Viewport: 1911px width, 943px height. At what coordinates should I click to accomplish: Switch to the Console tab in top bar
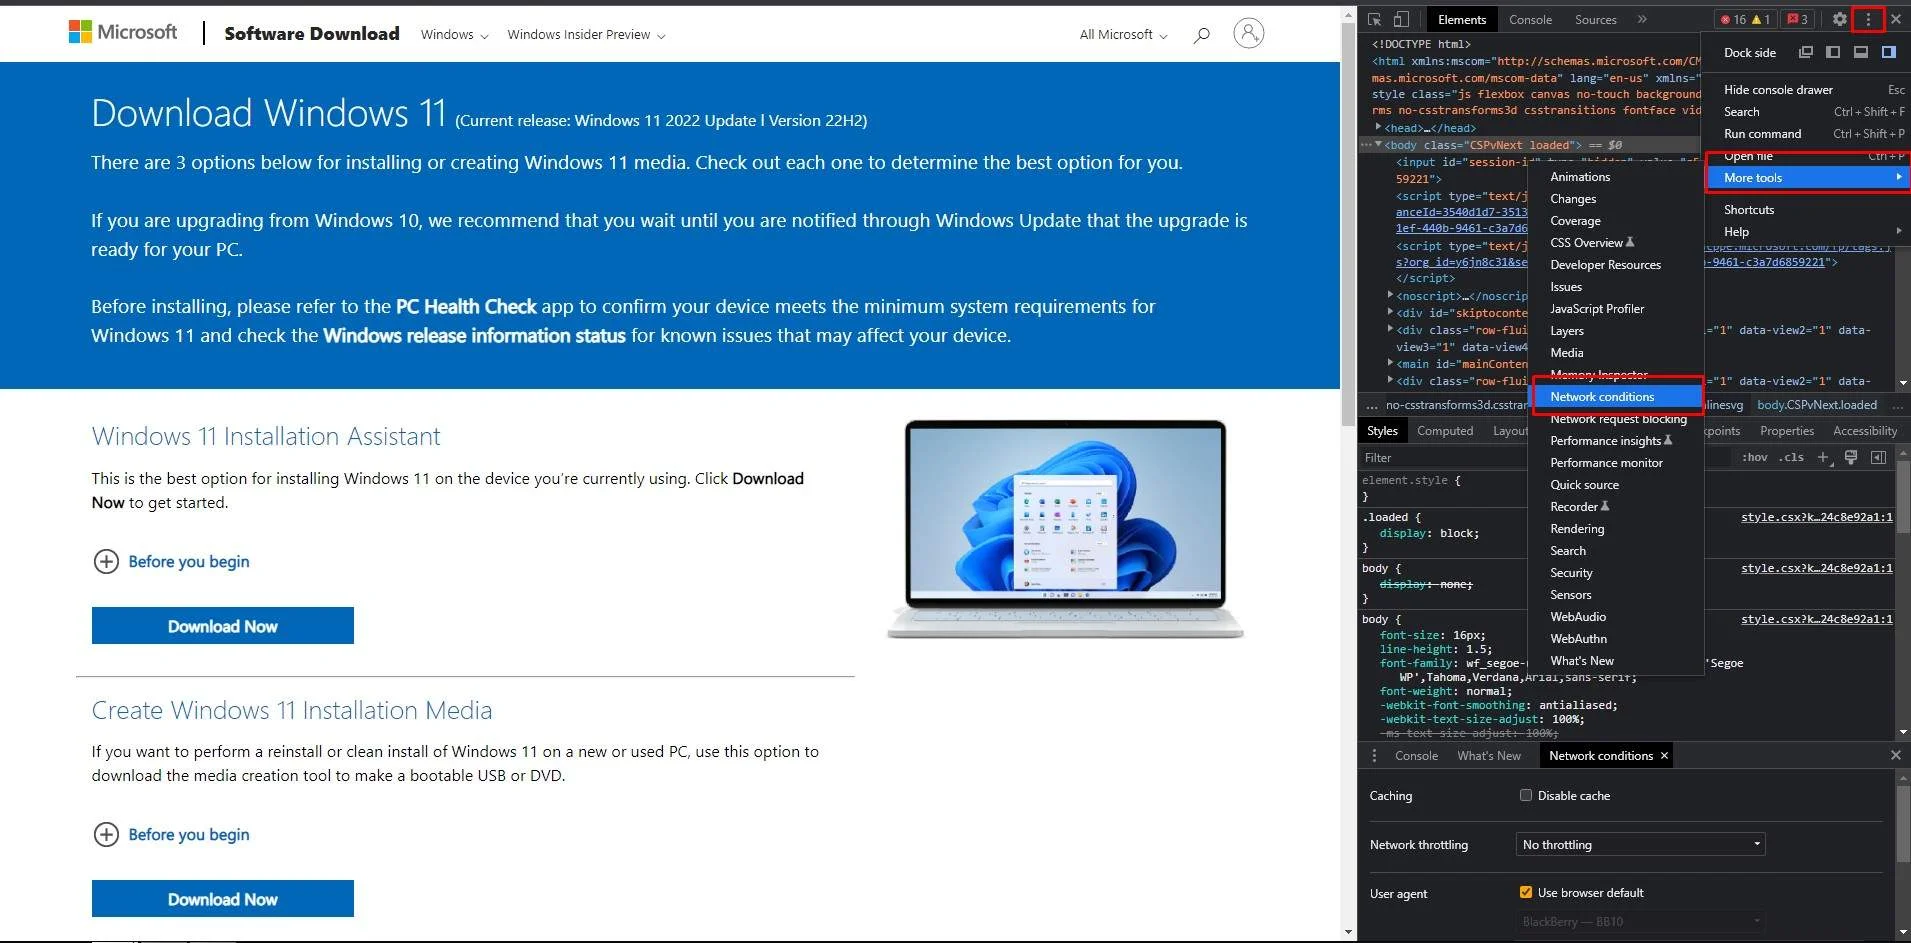1530,20
